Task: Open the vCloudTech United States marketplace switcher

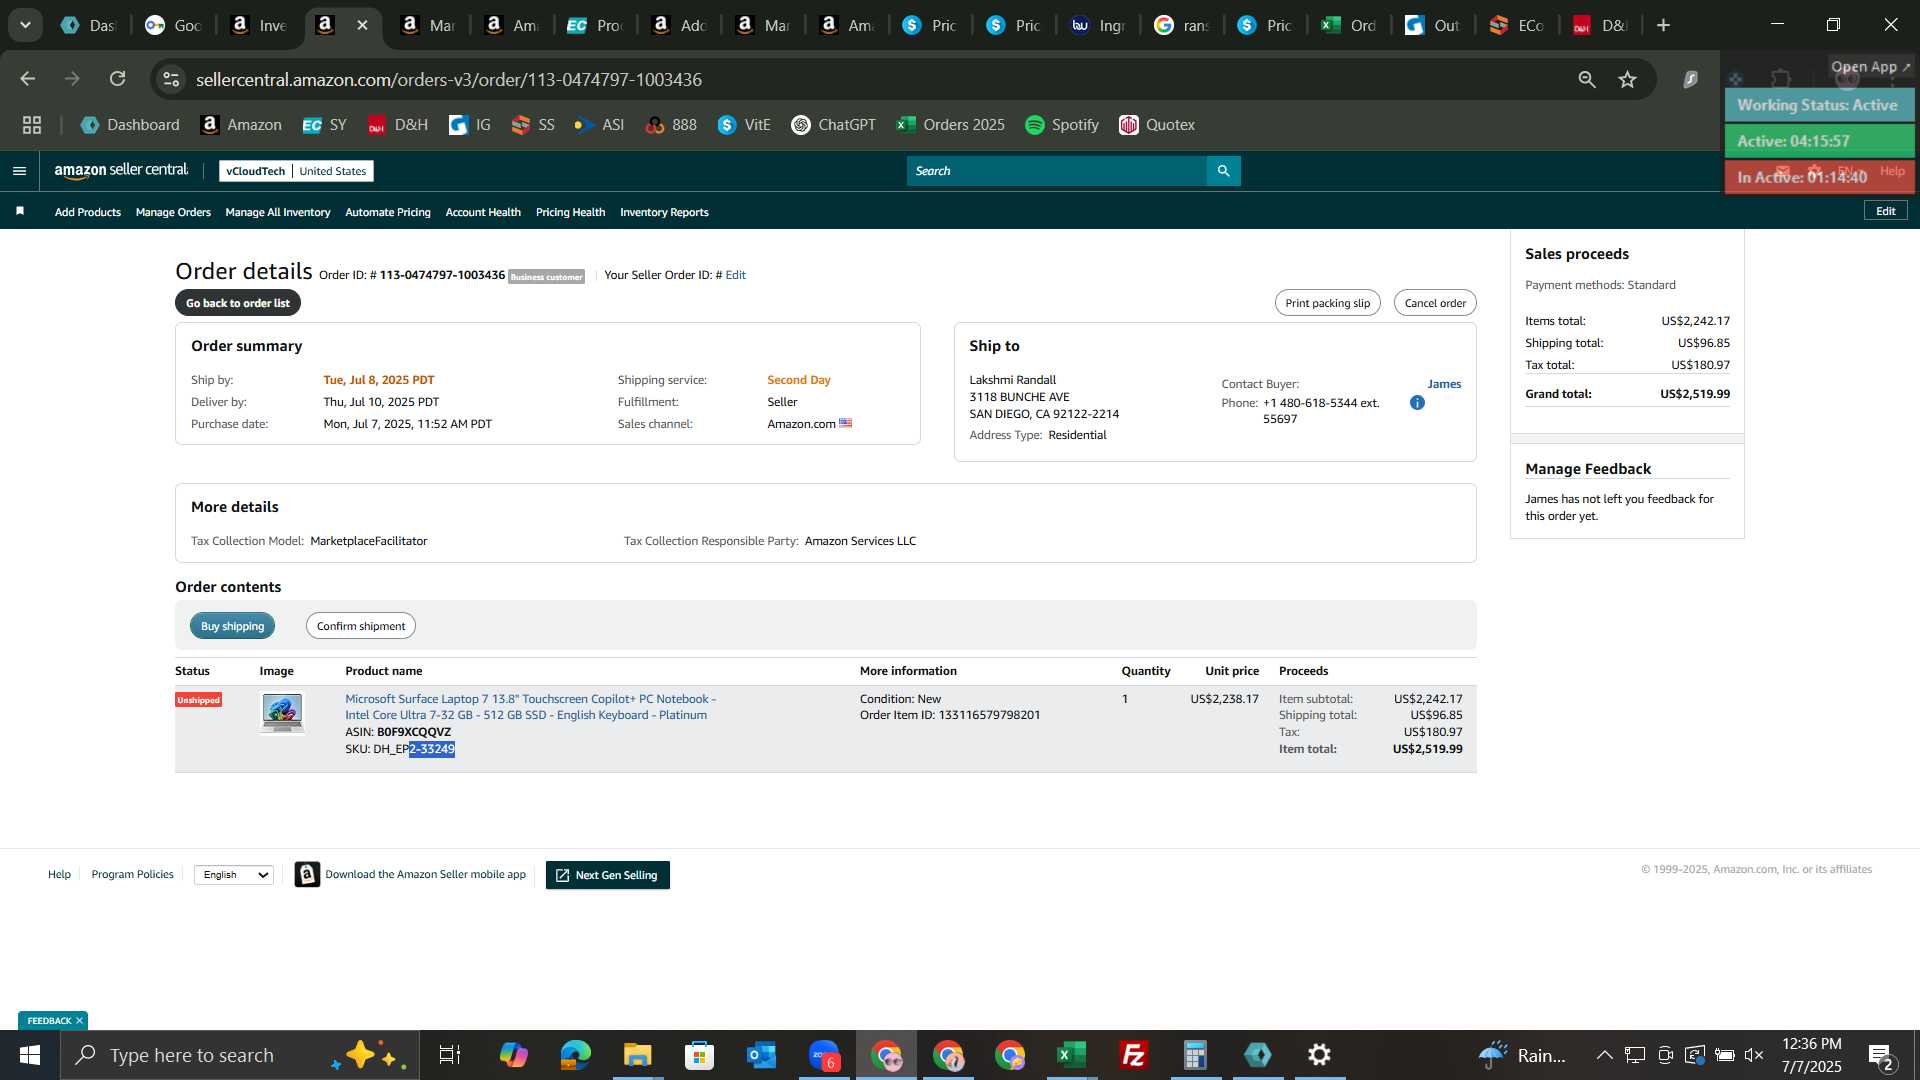Action: pos(296,171)
